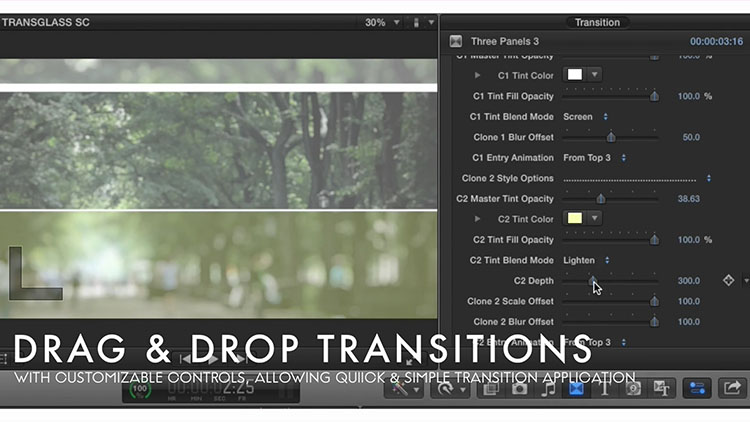Click the TRANSGLASS SC viewer title
Image resolution: width=750 pixels, height=422 pixels.
45,22
